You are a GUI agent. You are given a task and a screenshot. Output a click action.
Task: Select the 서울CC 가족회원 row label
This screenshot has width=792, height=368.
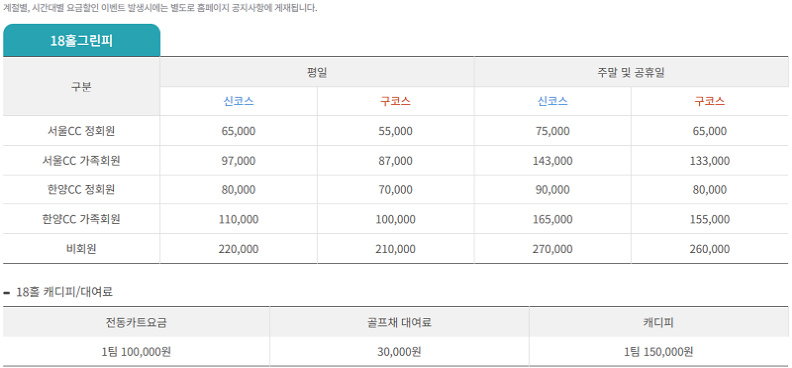click(x=81, y=161)
